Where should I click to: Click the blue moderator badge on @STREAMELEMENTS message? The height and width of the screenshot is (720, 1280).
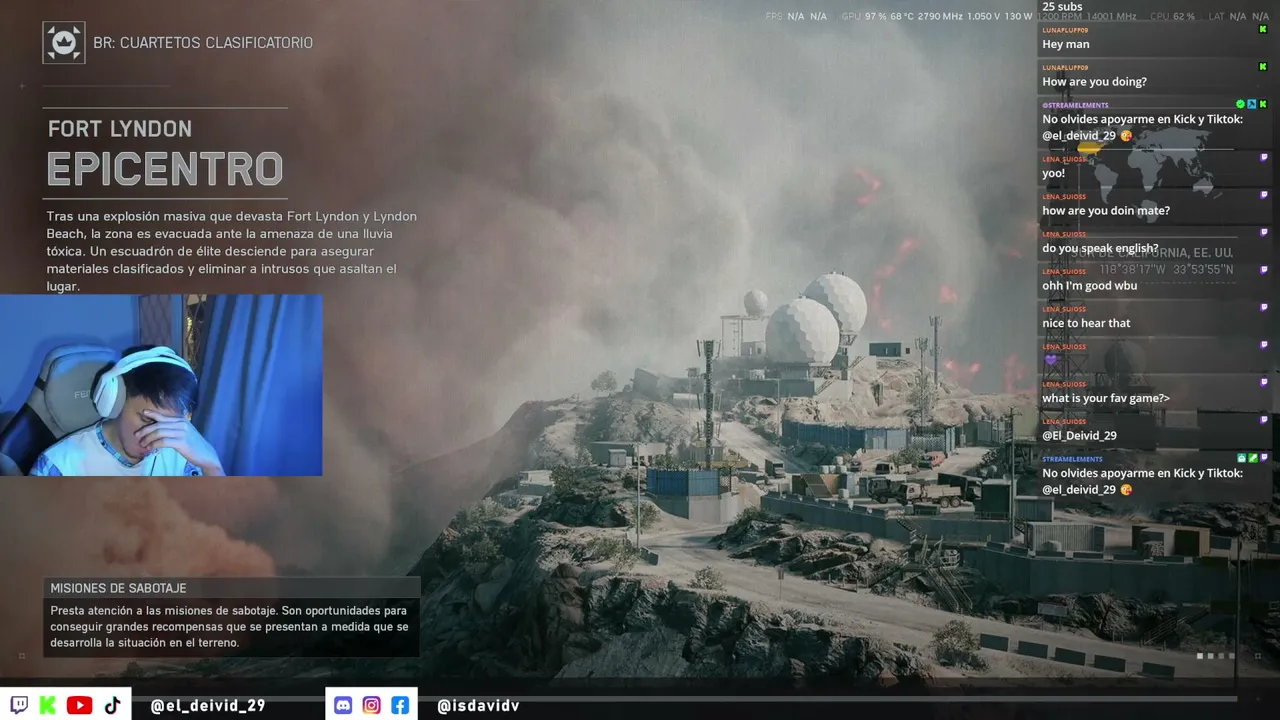[x=1251, y=104]
